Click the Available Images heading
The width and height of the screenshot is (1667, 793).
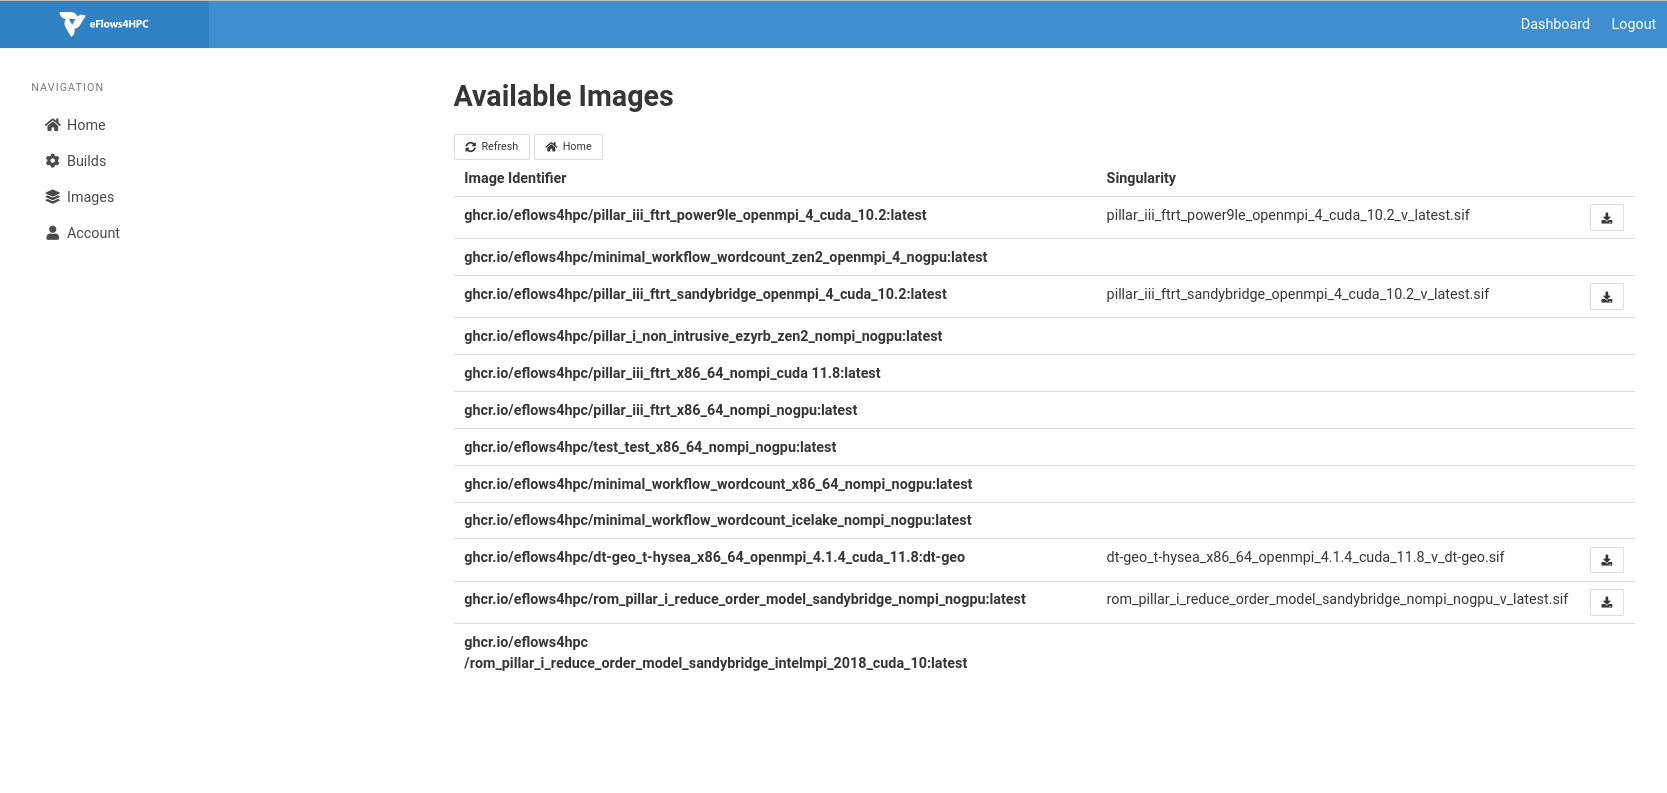(564, 96)
